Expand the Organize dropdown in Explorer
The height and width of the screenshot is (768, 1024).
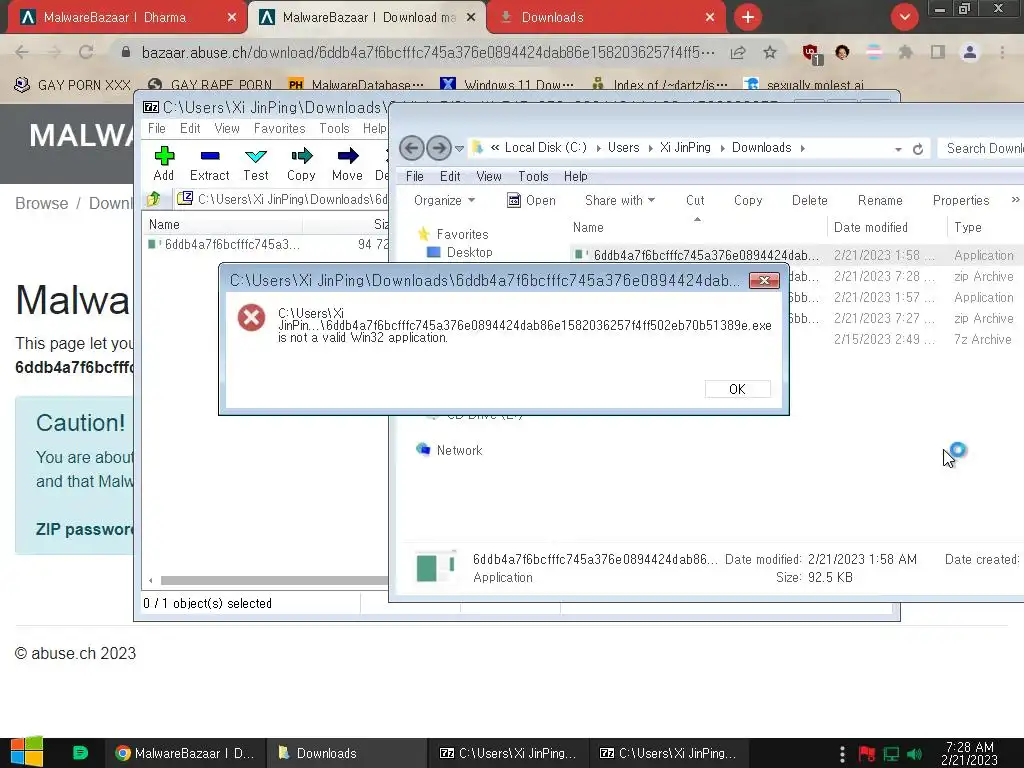pyautogui.click(x=444, y=200)
